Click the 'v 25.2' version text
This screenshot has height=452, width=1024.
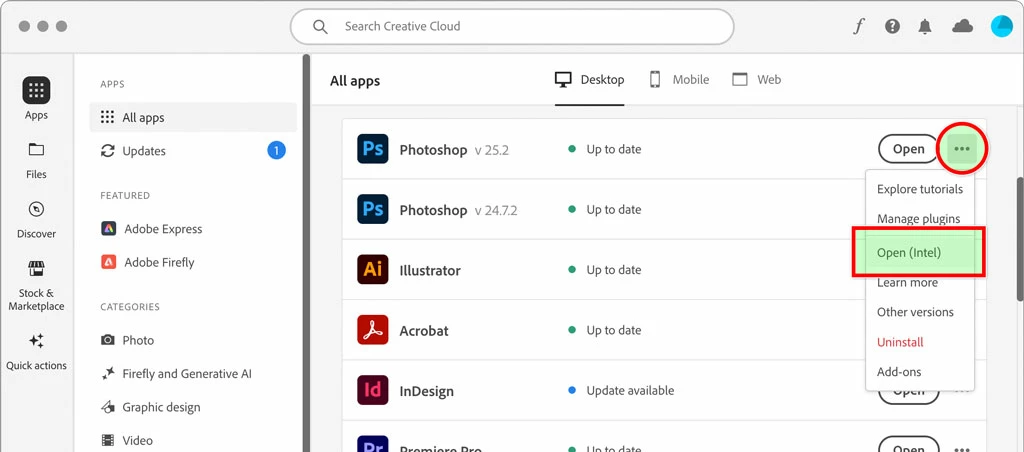(x=491, y=150)
